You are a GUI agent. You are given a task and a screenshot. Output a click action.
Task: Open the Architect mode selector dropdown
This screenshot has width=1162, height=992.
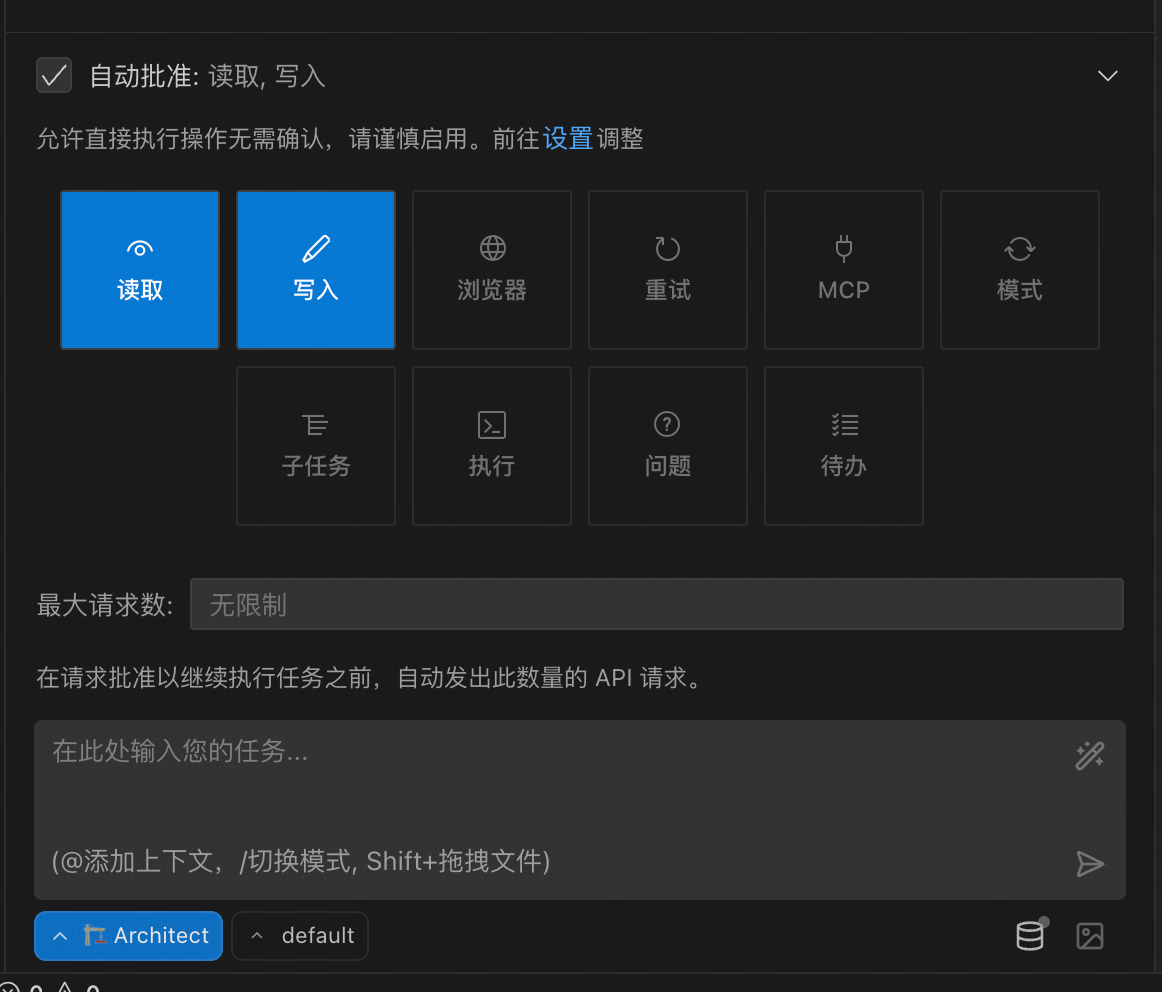[x=129, y=936]
